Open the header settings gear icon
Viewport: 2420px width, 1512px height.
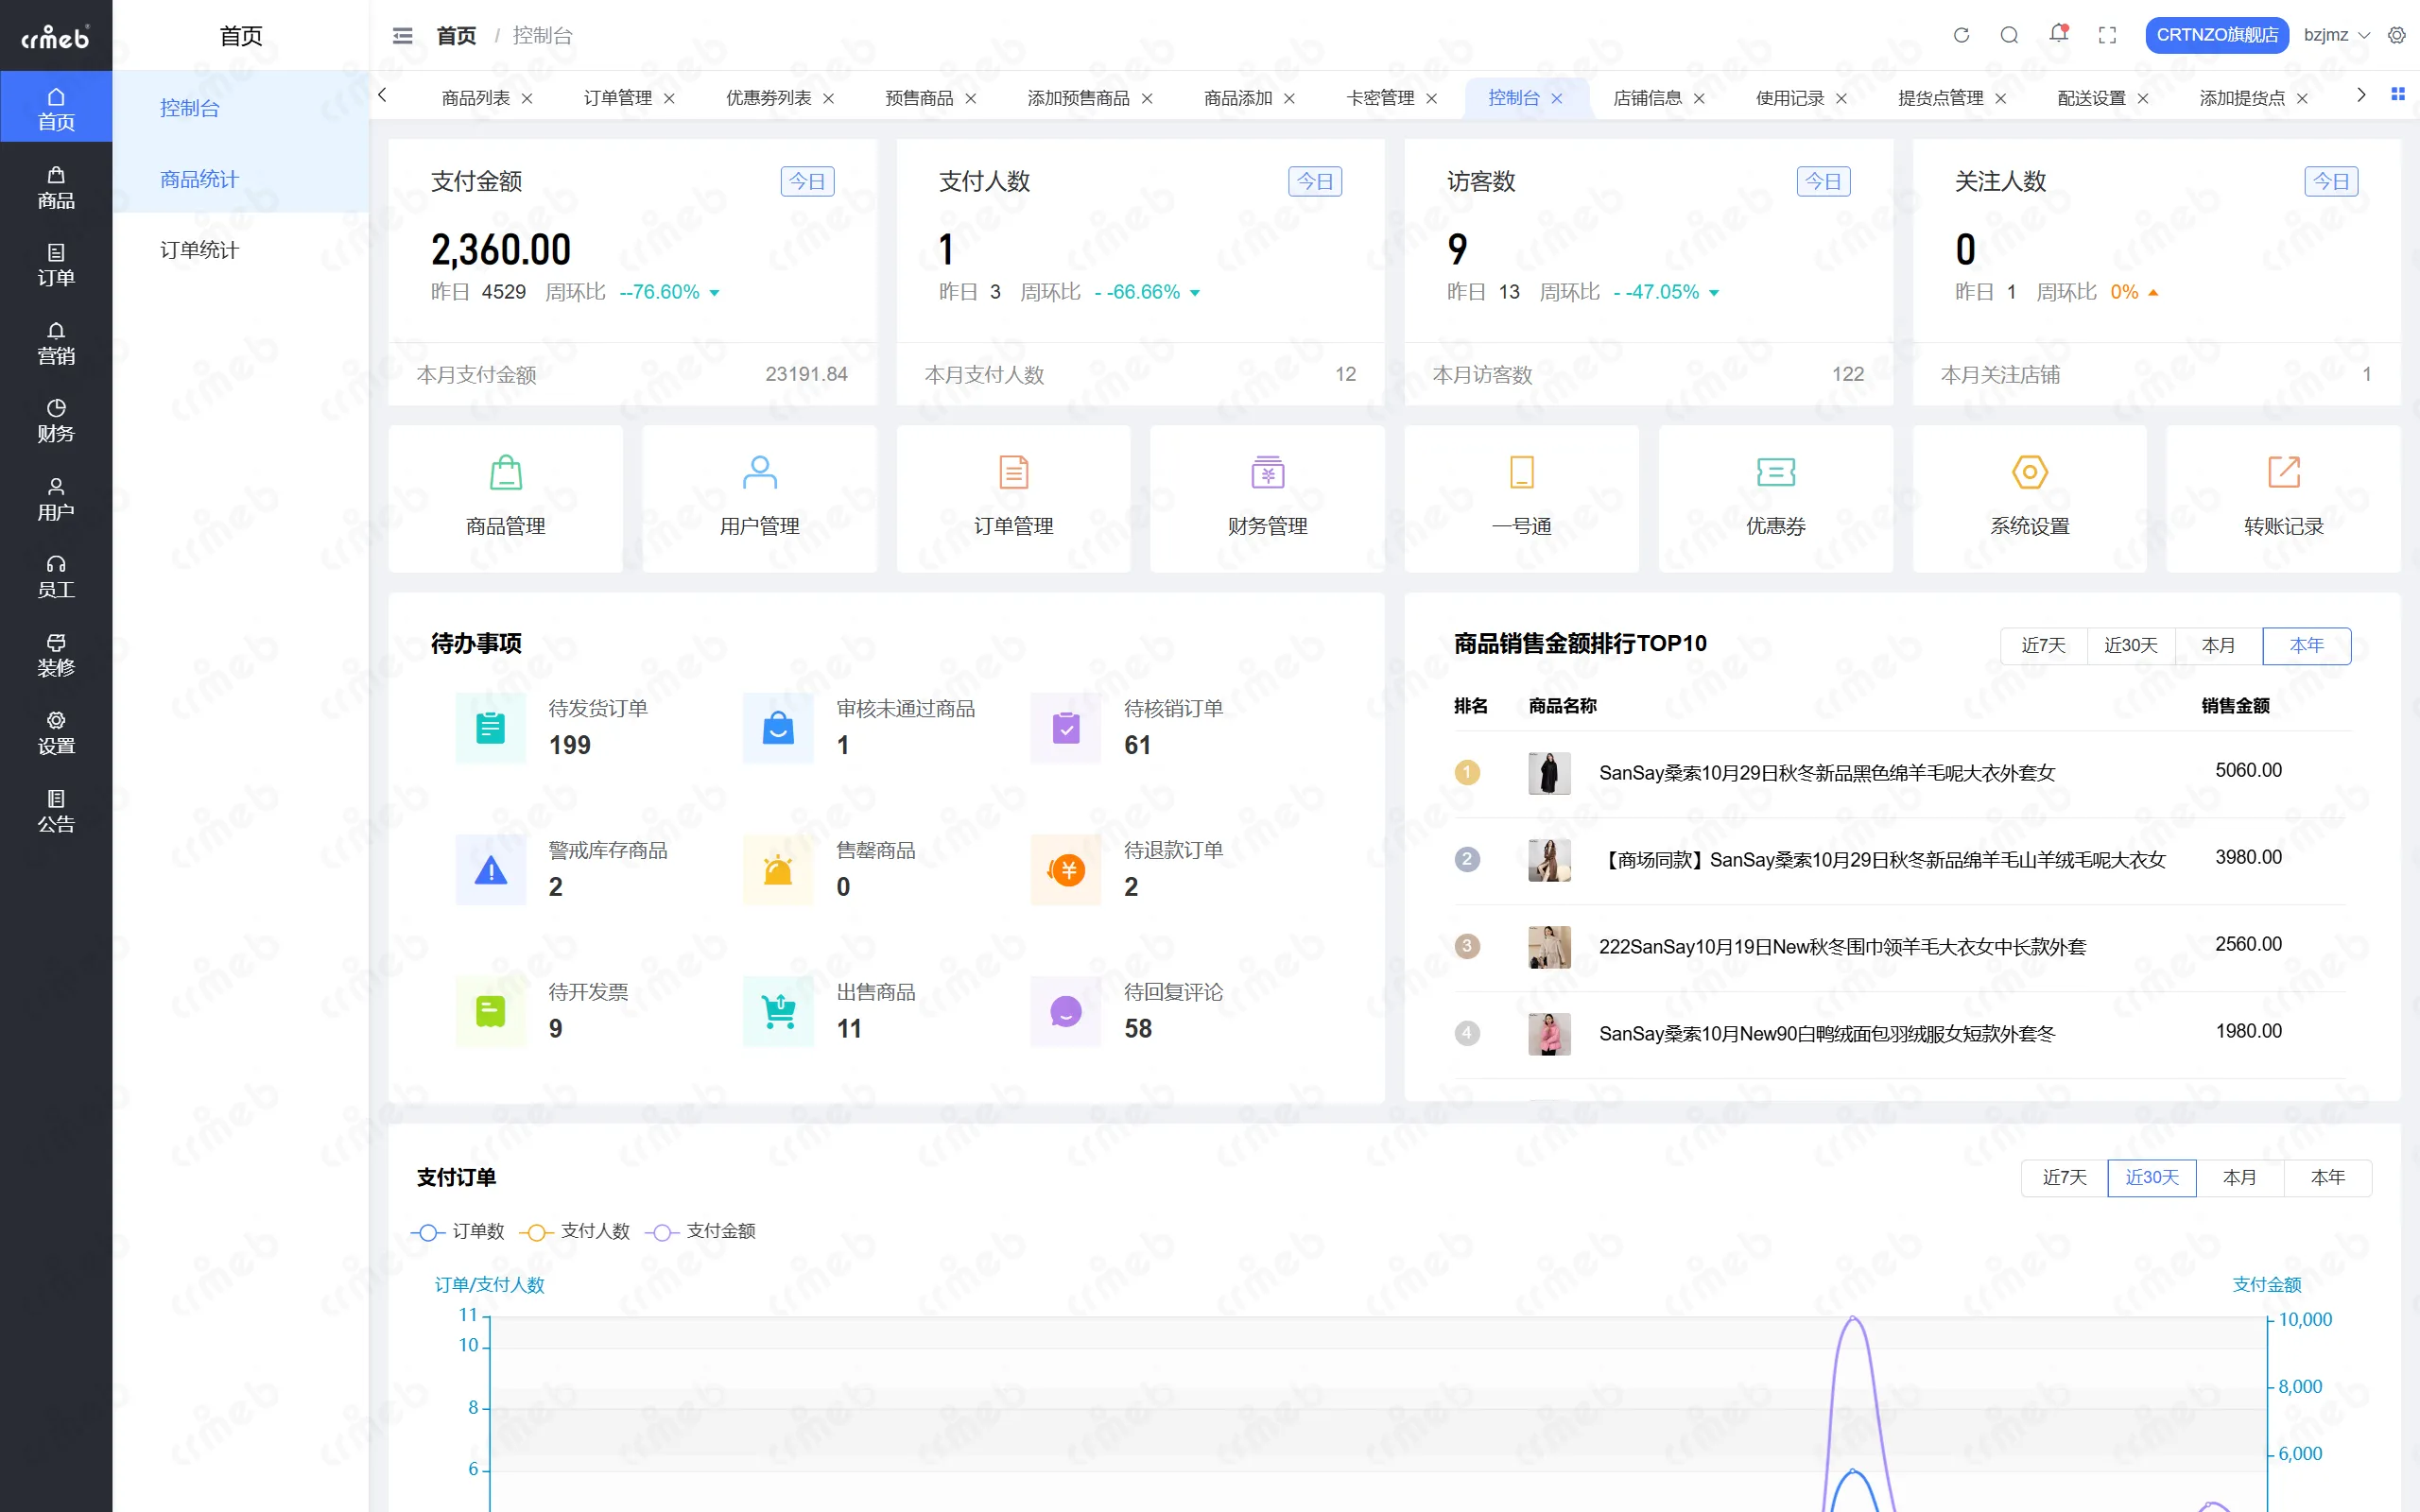pyautogui.click(x=2397, y=36)
